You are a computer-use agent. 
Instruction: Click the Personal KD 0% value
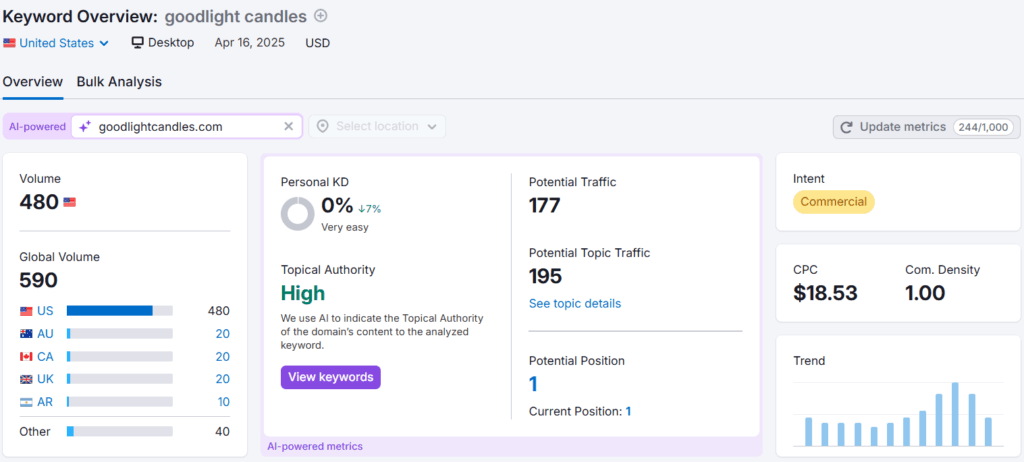pyautogui.click(x=337, y=206)
